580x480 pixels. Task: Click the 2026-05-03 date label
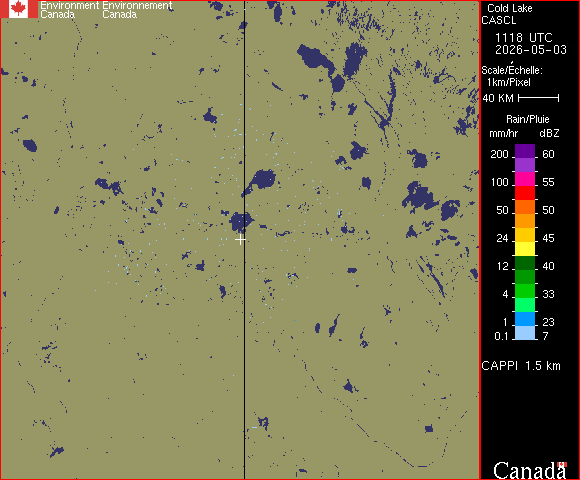pos(531,50)
